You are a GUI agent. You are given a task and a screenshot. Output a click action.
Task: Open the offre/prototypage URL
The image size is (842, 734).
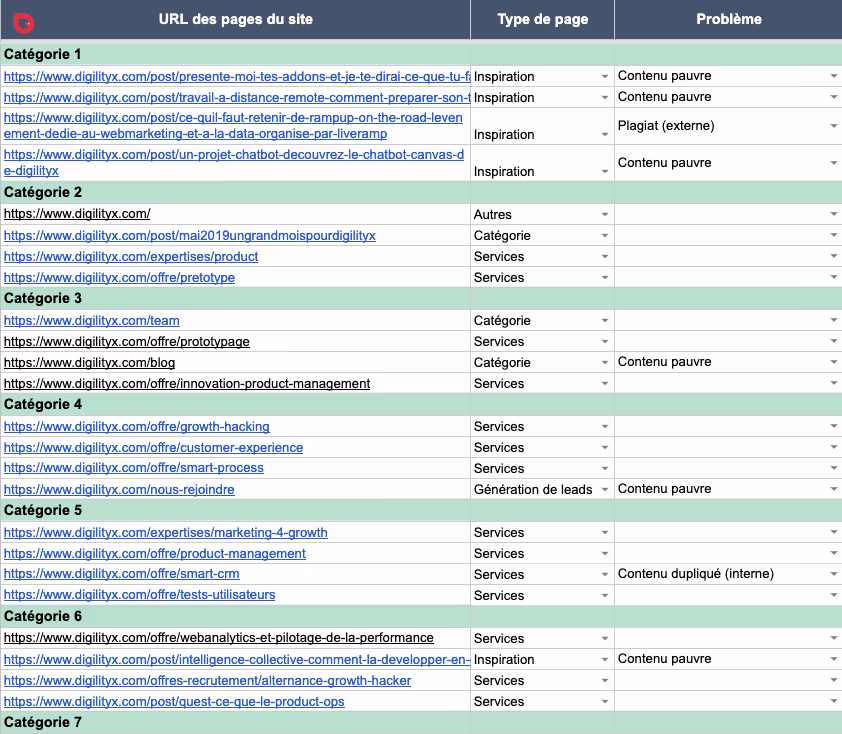point(127,341)
